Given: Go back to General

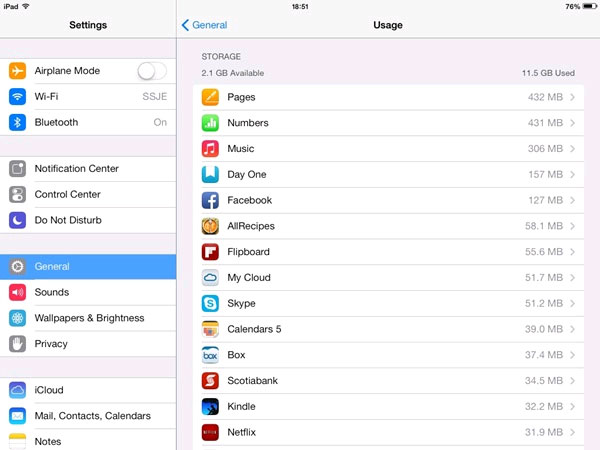Looking at the screenshot, I should tap(204, 25).
